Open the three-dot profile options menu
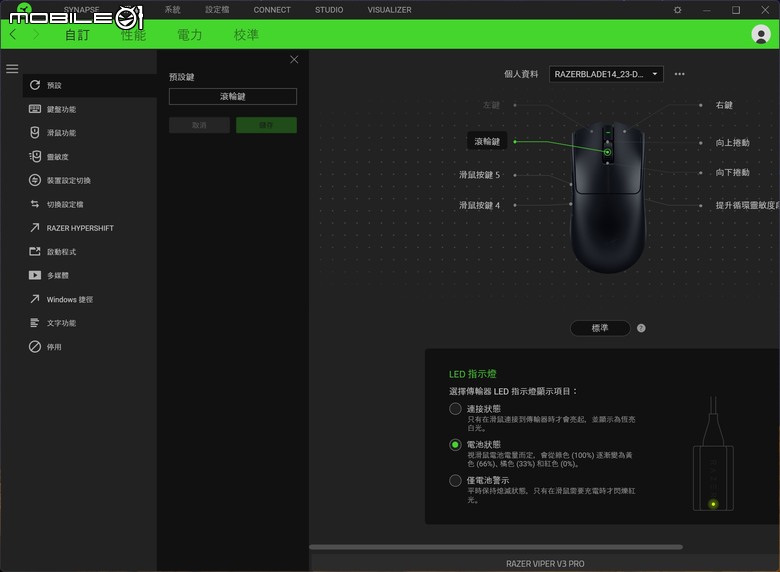Image resolution: width=780 pixels, height=572 pixels. 680,74
